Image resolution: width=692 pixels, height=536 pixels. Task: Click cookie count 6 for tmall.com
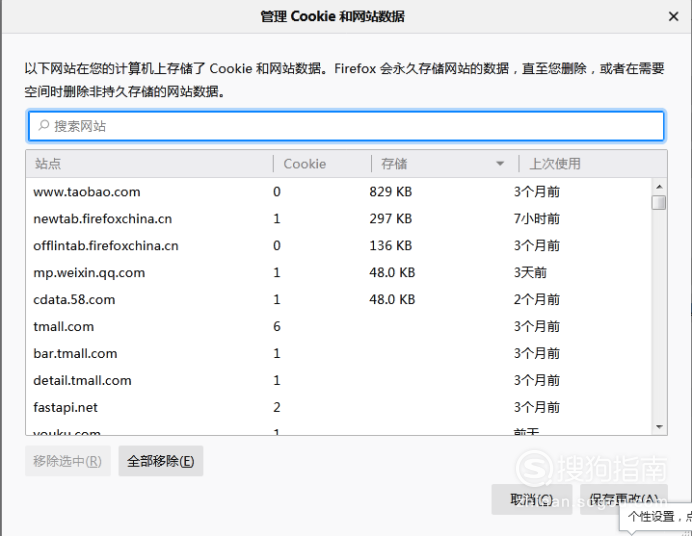277,326
